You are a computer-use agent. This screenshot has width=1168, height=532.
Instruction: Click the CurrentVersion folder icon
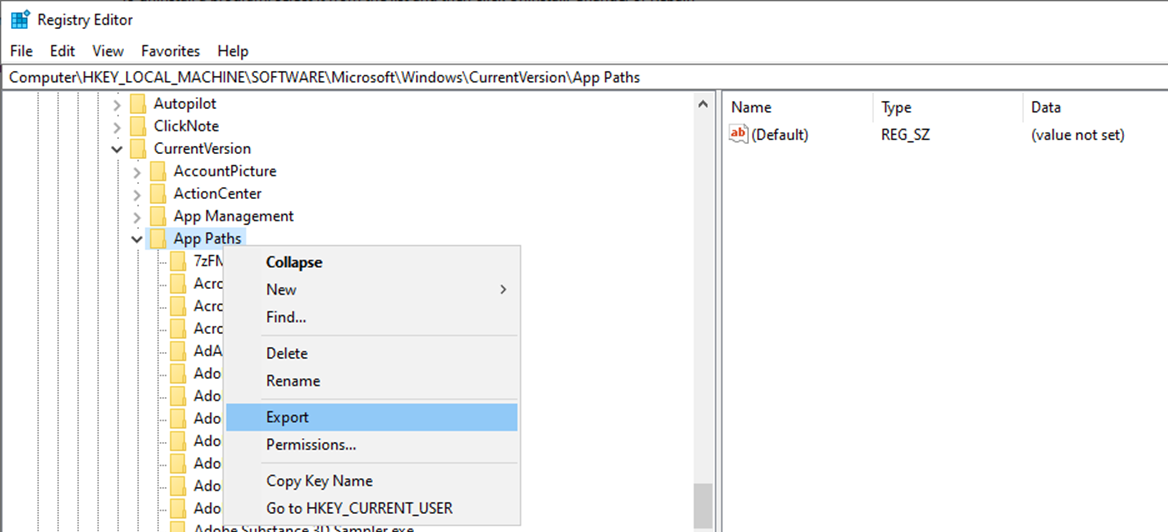[x=138, y=148]
